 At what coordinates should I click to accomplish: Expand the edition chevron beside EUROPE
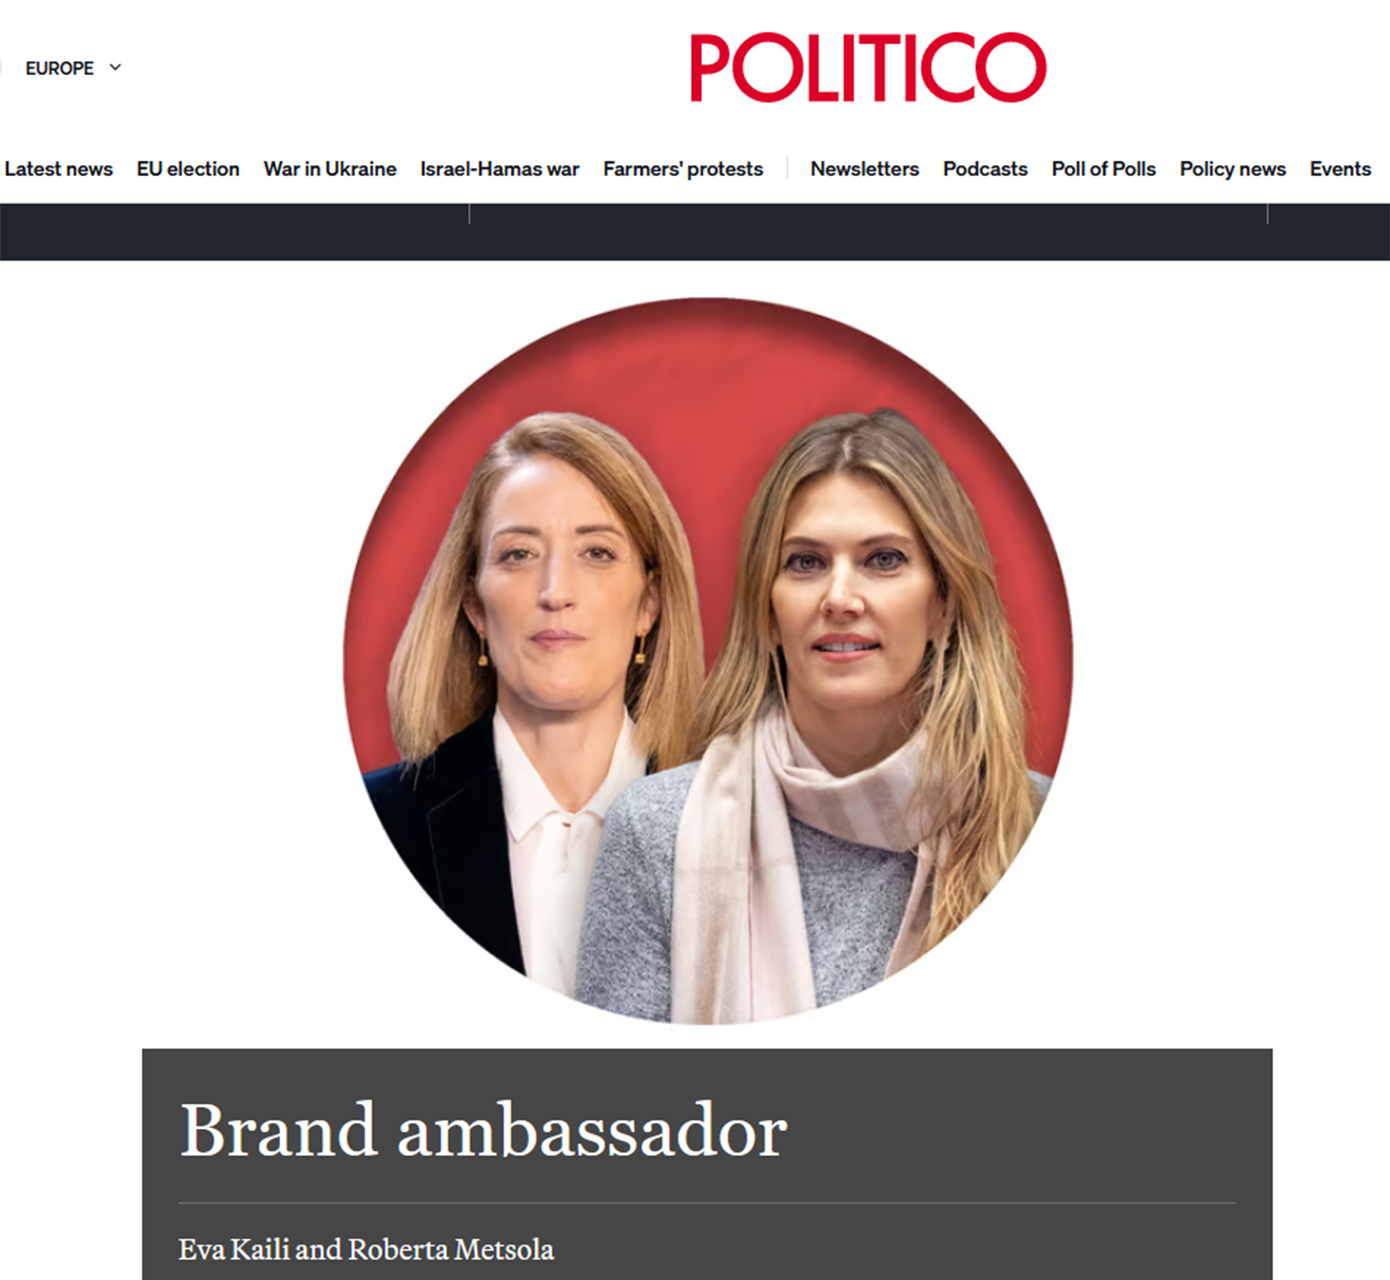[115, 67]
